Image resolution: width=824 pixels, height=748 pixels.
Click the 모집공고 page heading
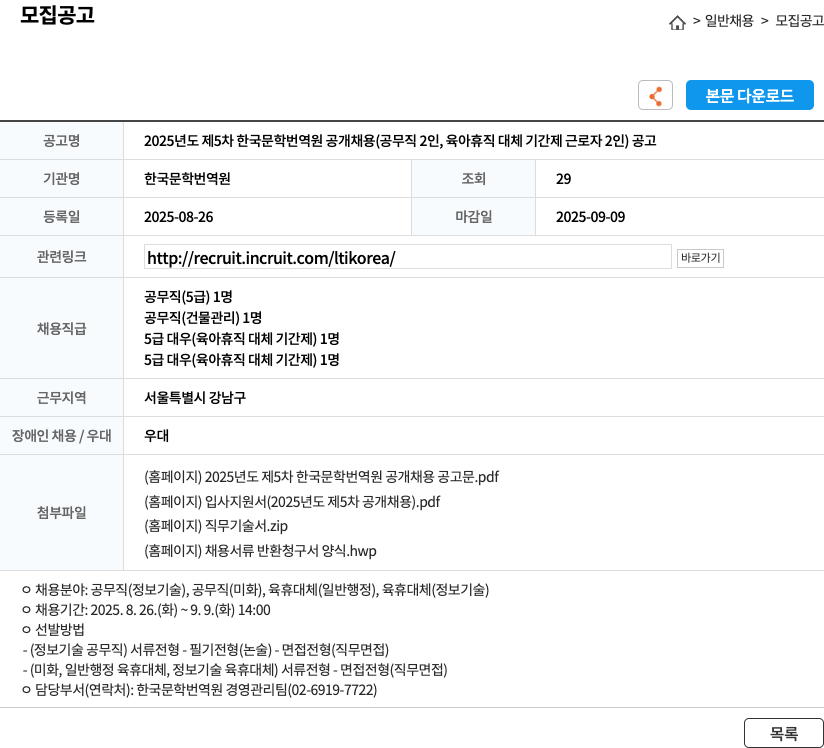57,14
